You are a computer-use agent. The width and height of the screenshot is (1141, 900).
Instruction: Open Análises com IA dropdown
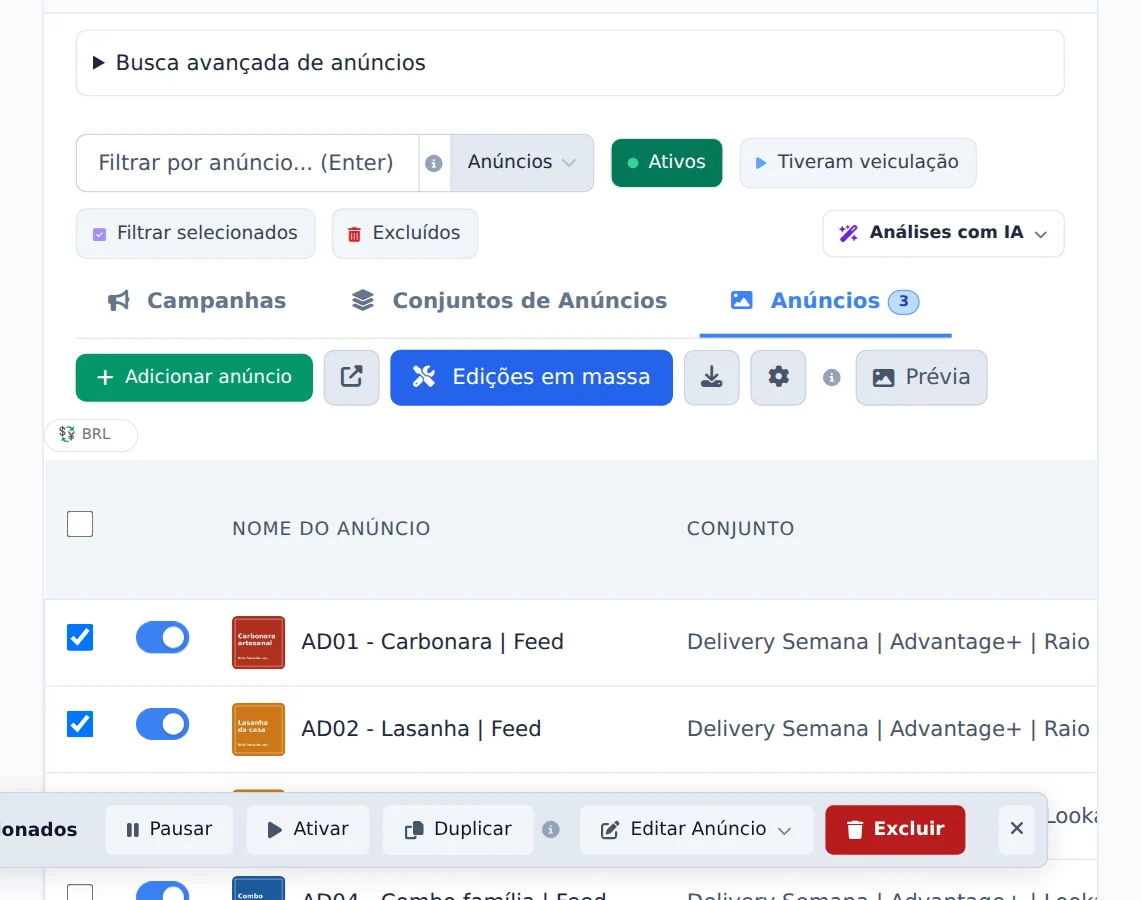(943, 233)
